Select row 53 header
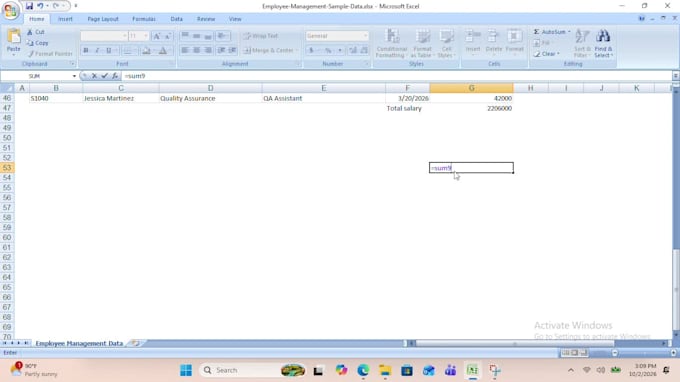Viewport: 680px width, 382px height. (7, 168)
